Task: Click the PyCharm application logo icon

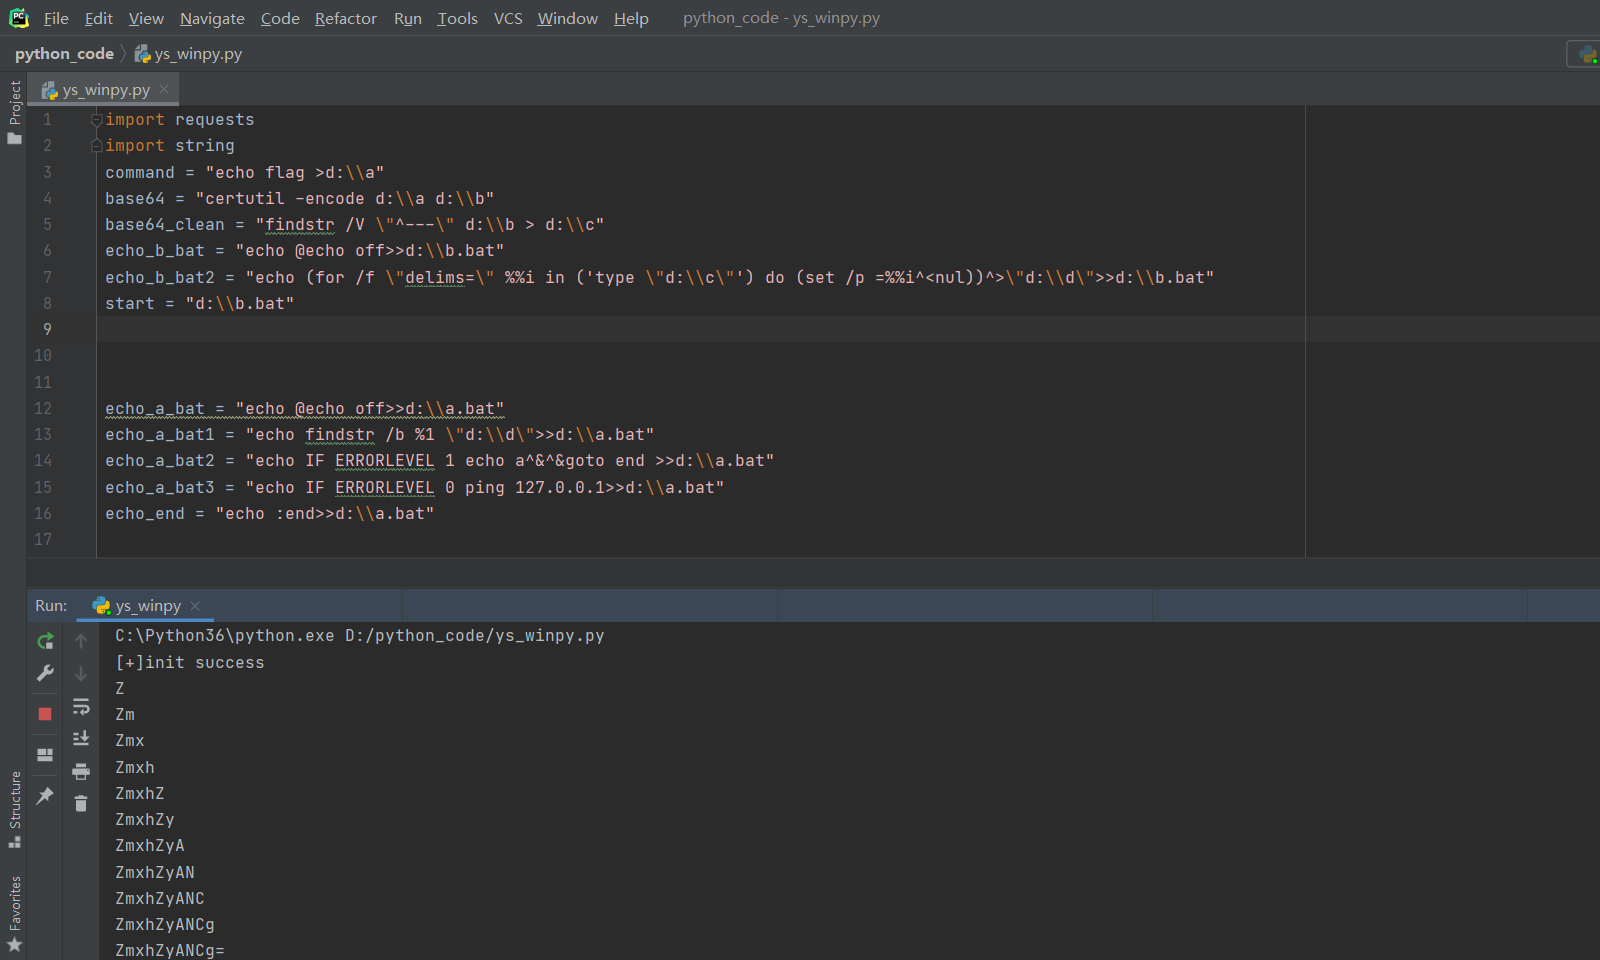Action: (x=18, y=18)
